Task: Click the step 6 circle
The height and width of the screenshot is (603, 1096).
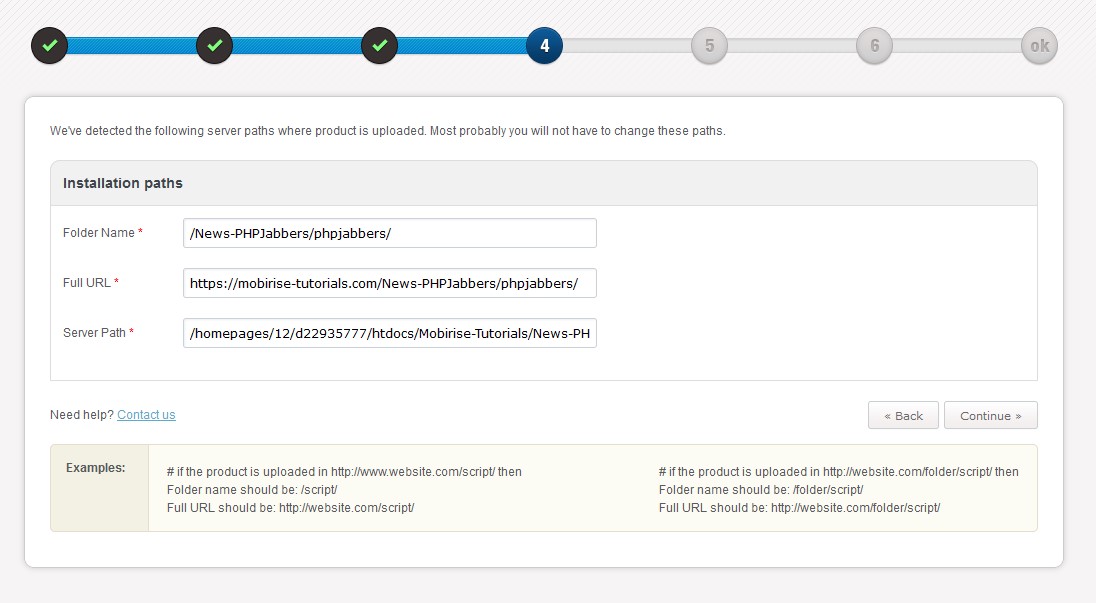Action: coord(873,45)
